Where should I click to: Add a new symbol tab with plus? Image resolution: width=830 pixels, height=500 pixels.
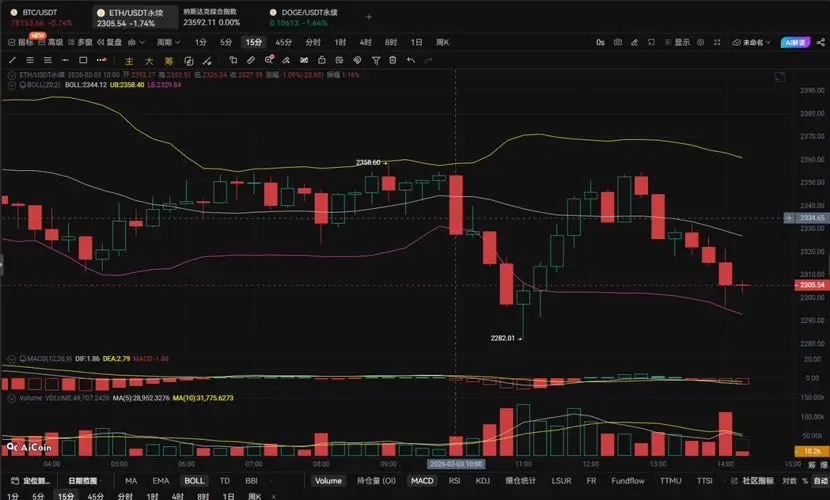point(369,17)
